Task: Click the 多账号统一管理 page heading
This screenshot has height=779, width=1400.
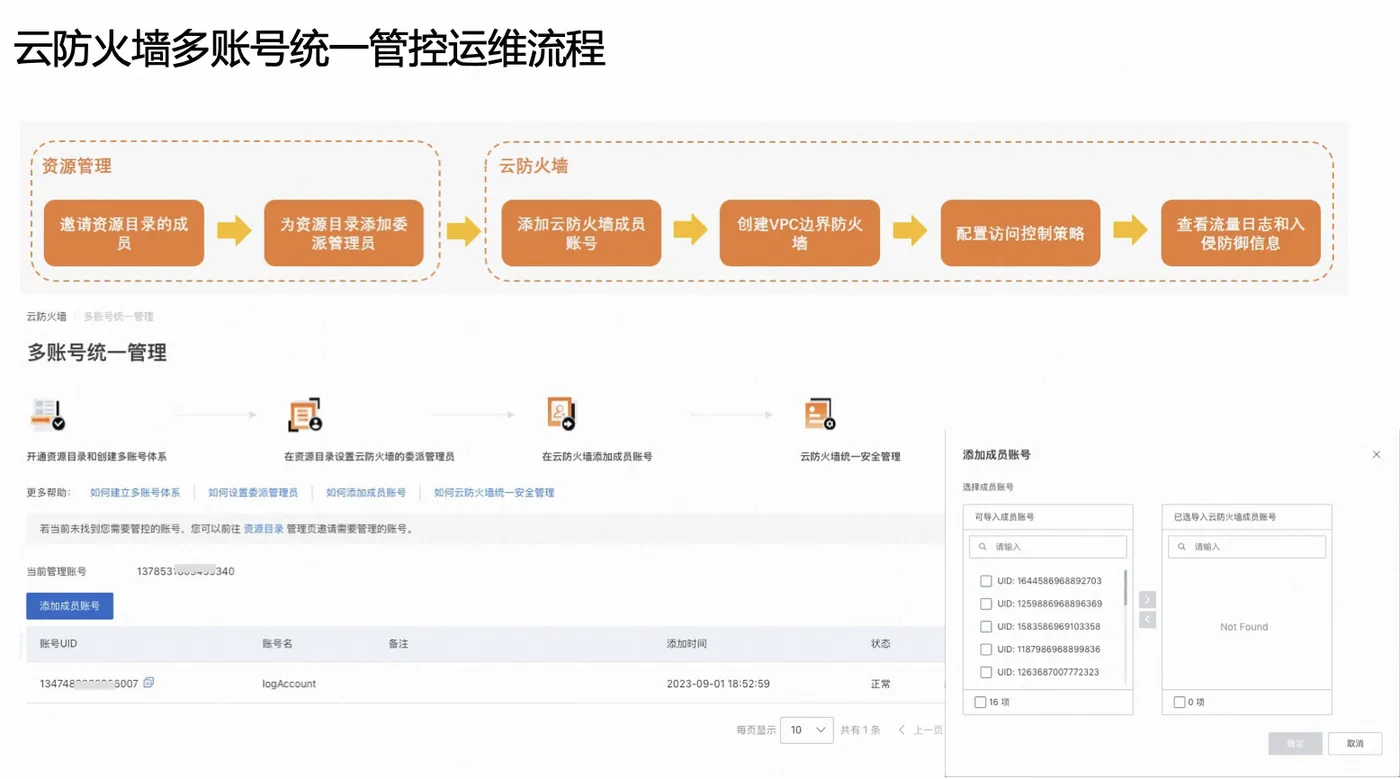Action: point(97,352)
